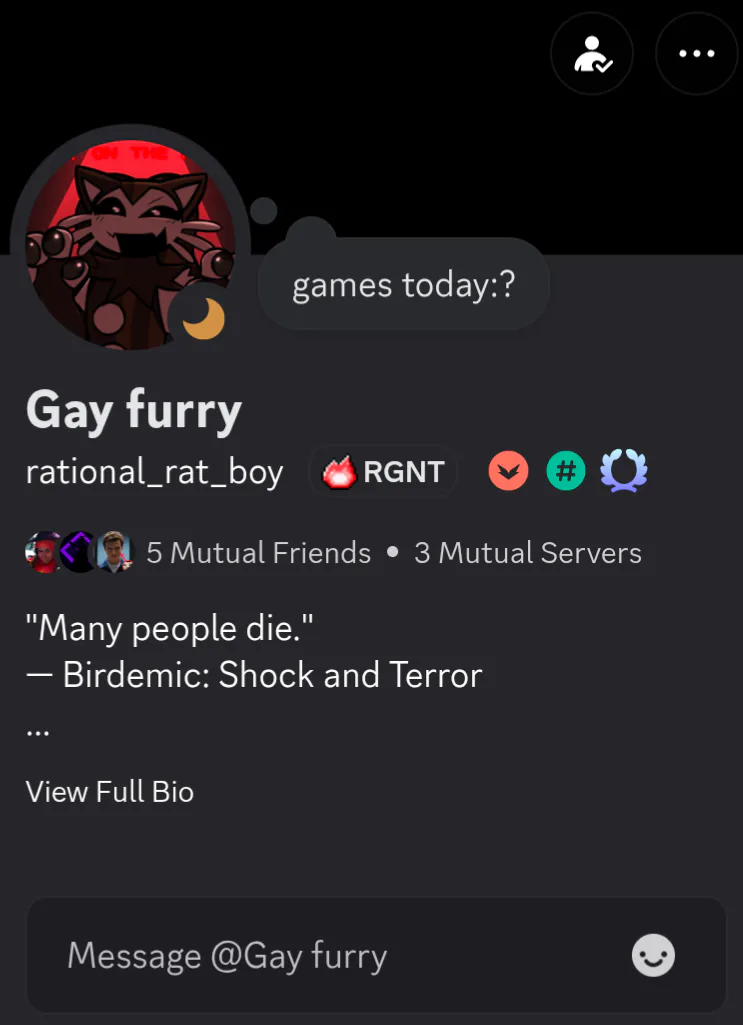Image resolution: width=743 pixels, height=1025 pixels.
Task: Expand the bio ellipsis text
Action: click(38, 732)
